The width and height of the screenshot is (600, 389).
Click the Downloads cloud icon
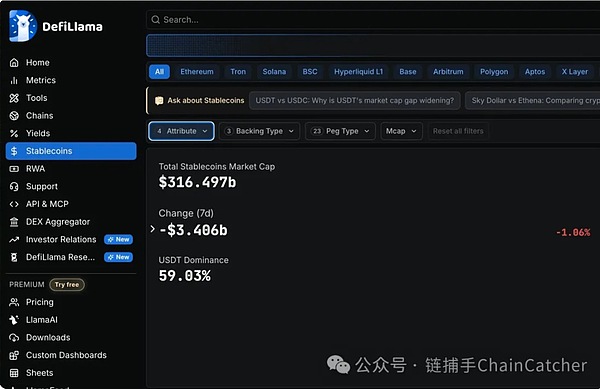14,337
